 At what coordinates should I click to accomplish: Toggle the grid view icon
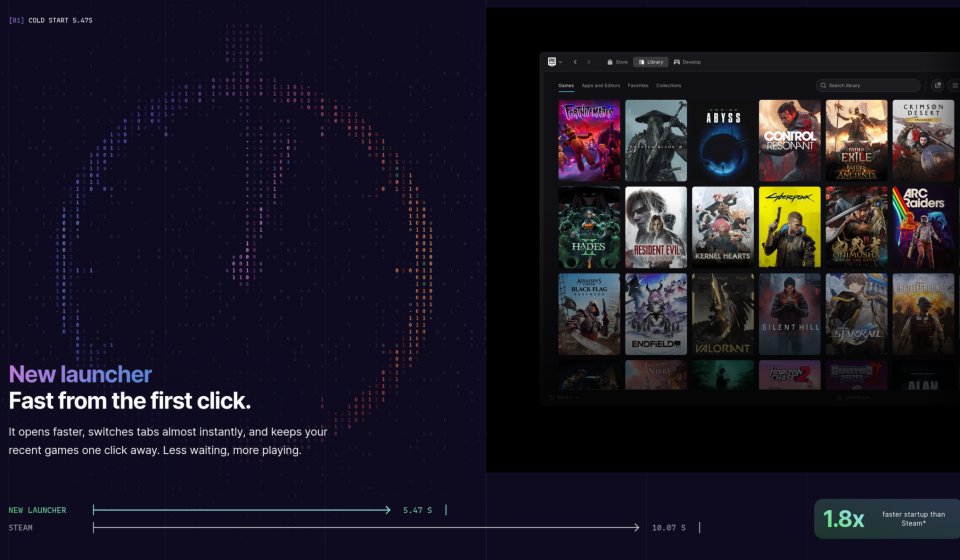[x=954, y=86]
